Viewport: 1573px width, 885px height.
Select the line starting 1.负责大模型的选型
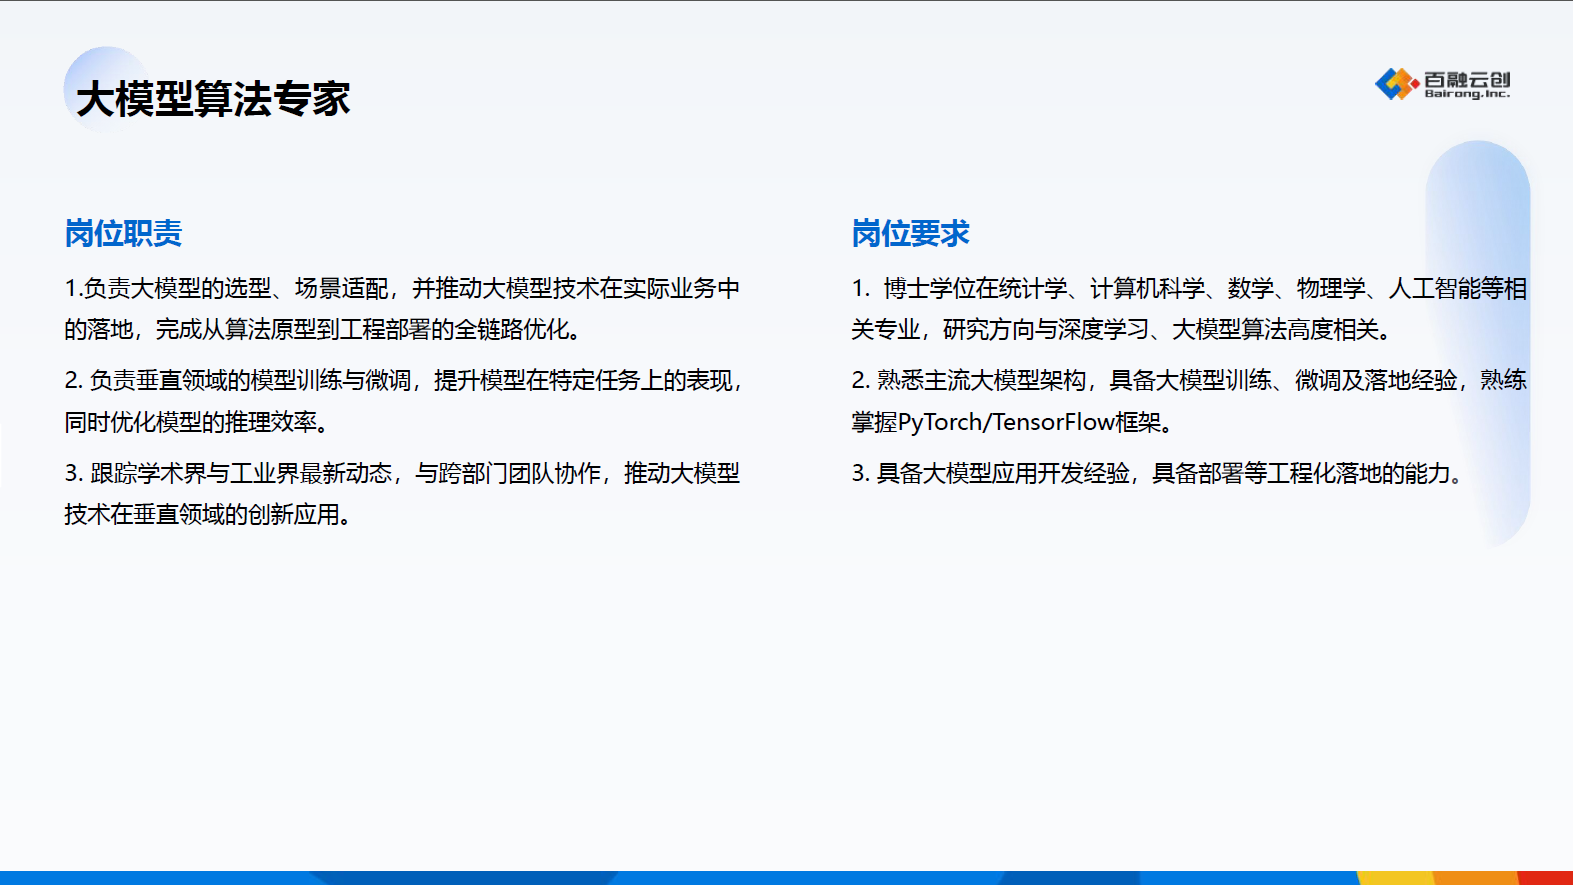[x=402, y=289]
